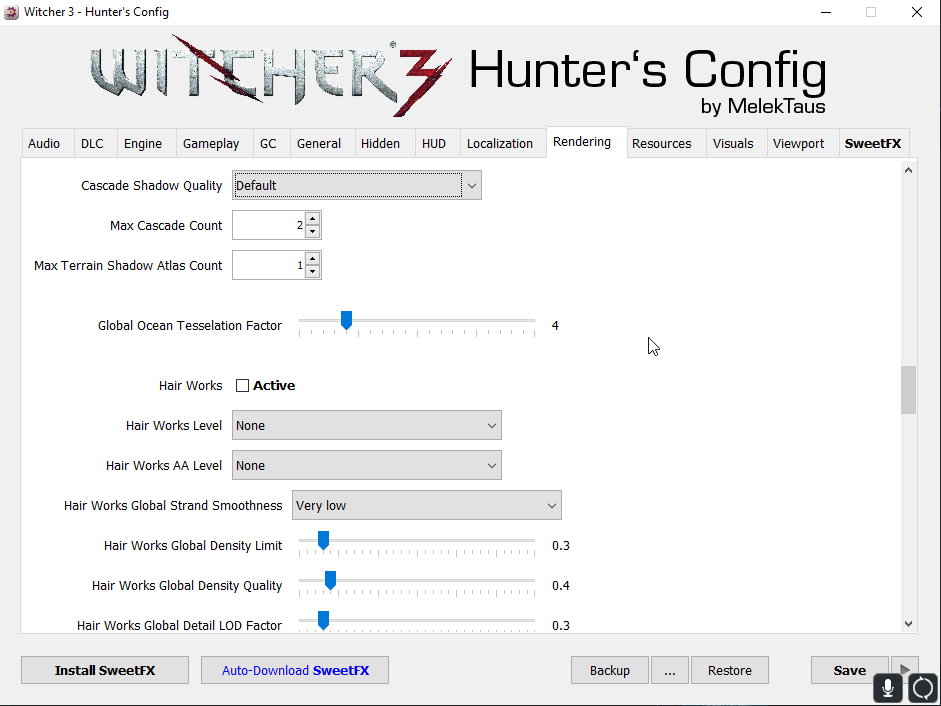Enable the Hair Works Active checkbox
The image size is (941, 706).
(x=242, y=385)
